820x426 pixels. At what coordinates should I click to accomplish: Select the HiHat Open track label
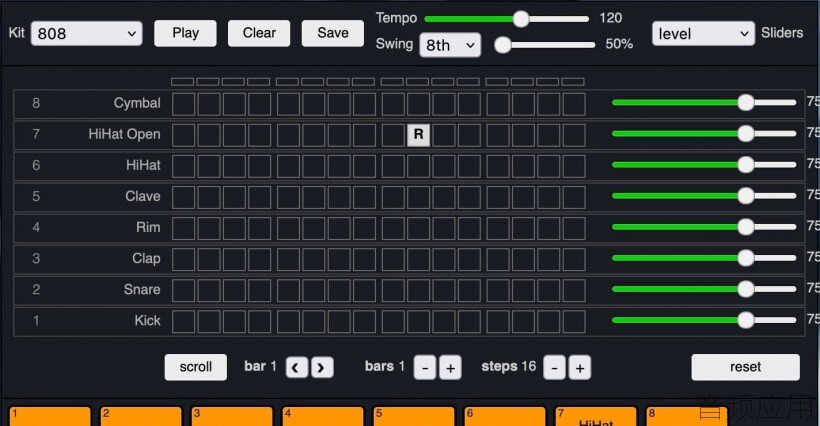(124, 134)
